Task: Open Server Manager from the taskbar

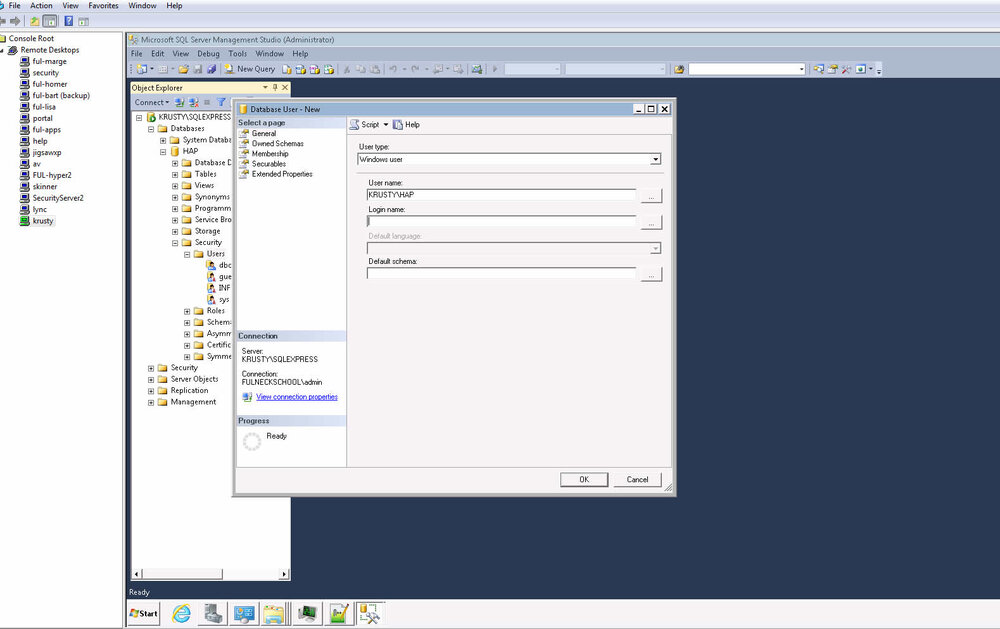Action: [x=212, y=614]
